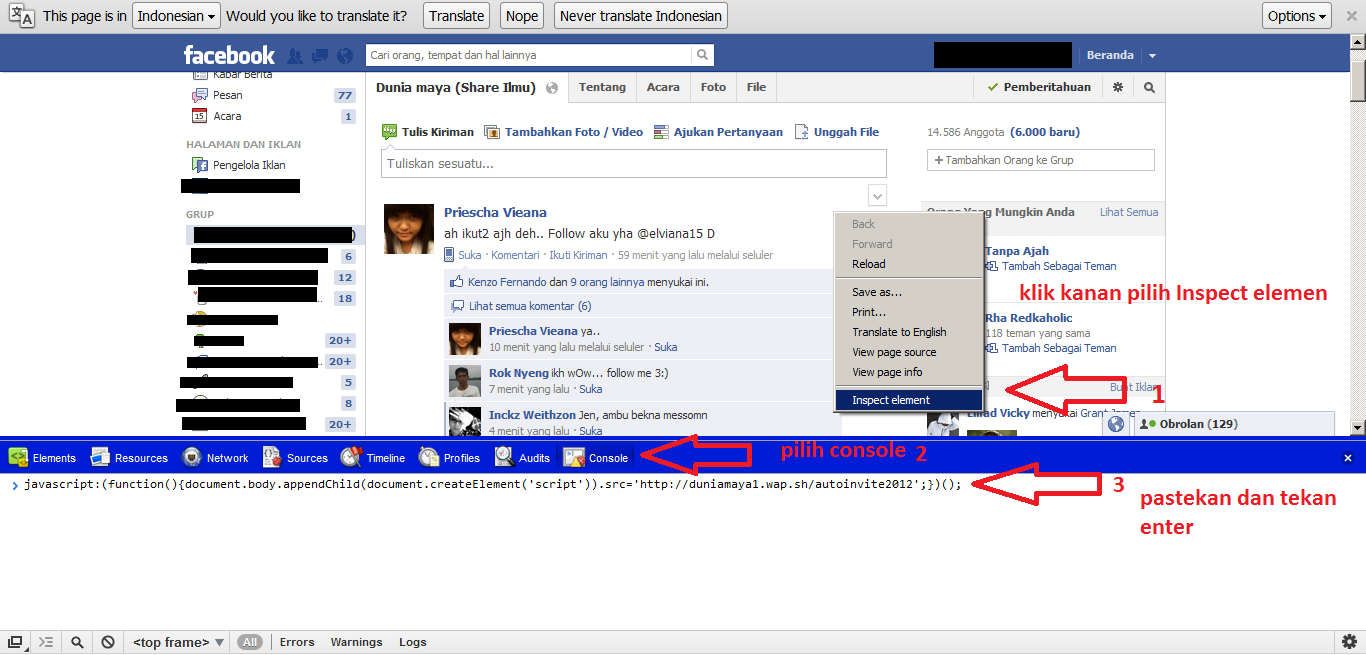Switch to the Sources panel
The width and height of the screenshot is (1366, 655).
point(295,458)
